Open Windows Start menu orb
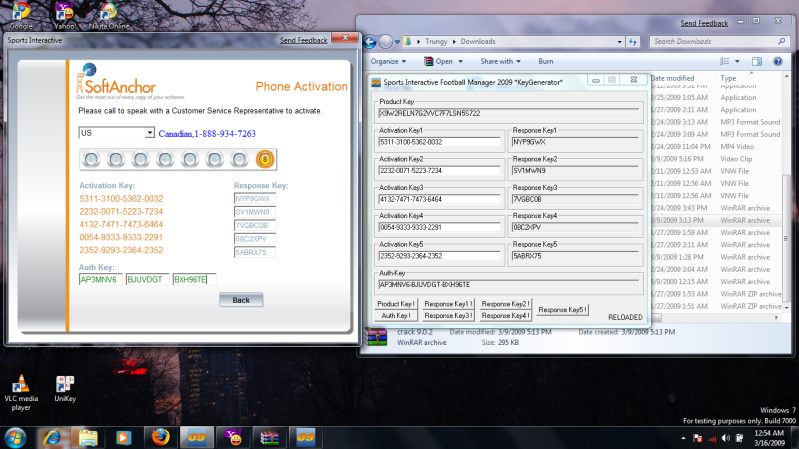 (15, 438)
